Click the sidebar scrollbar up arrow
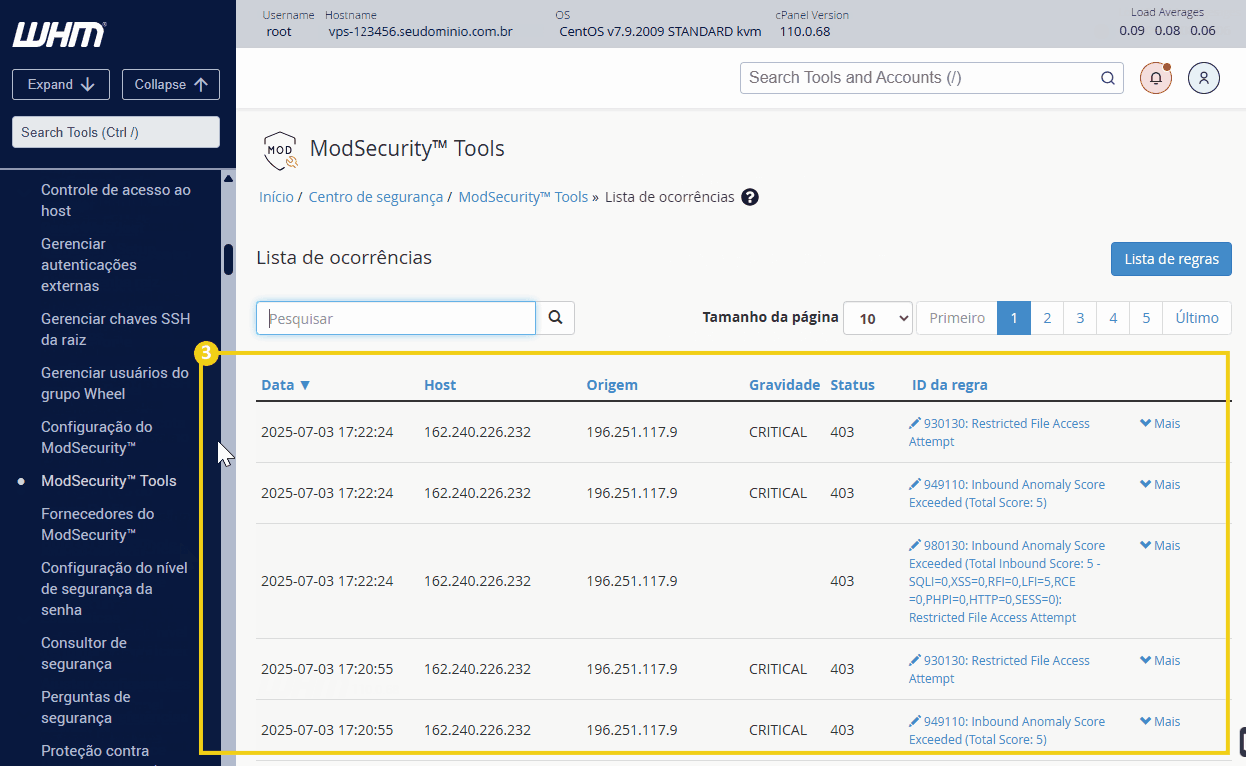The image size is (1246, 766). pyautogui.click(x=228, y=179)
